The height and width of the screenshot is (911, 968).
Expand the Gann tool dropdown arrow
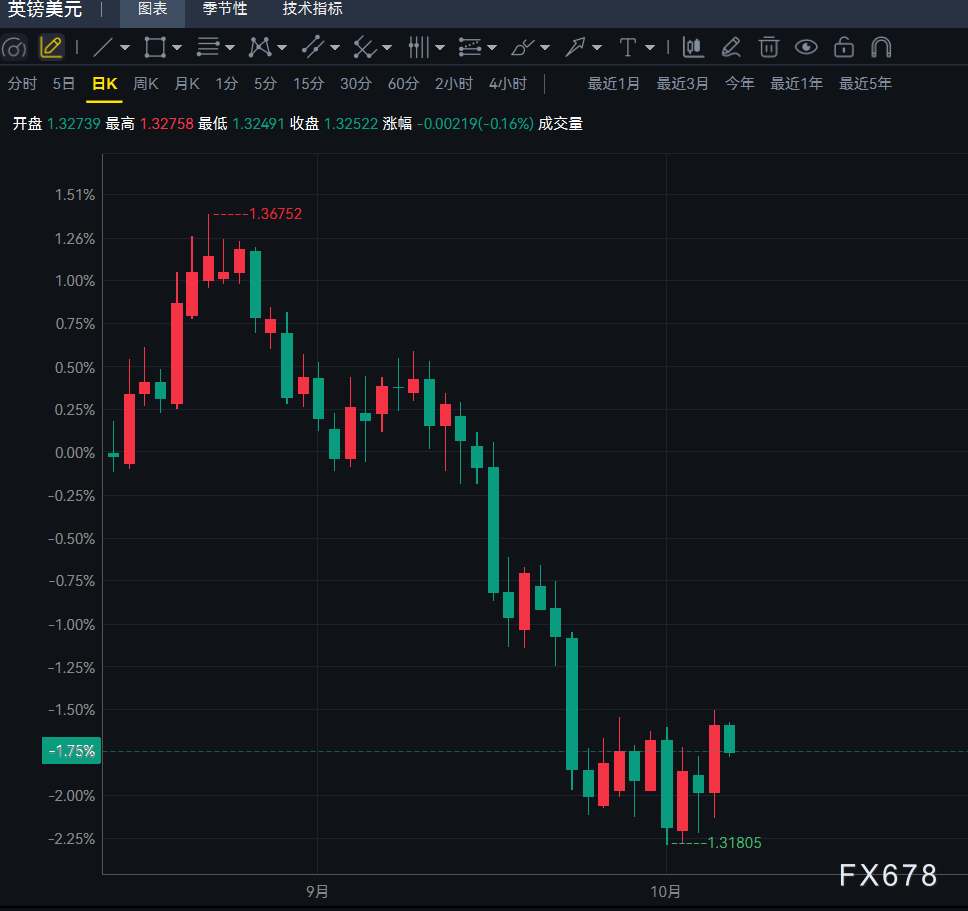click(387, 48)
